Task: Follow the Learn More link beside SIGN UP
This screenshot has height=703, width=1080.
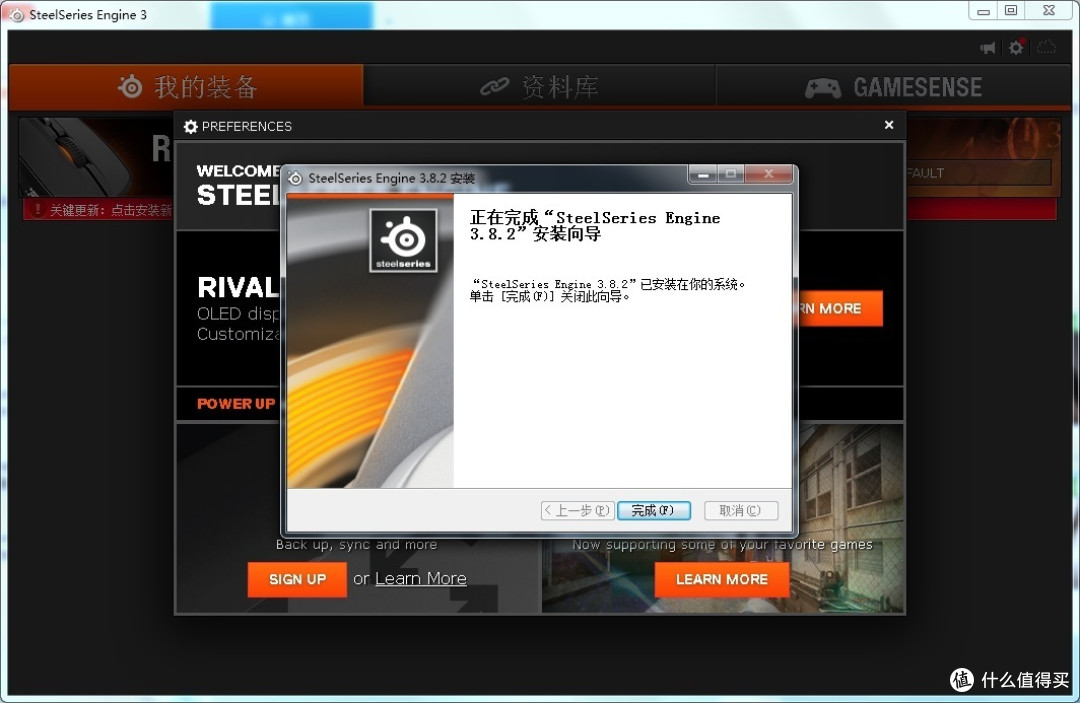Action: pos(420,578)
